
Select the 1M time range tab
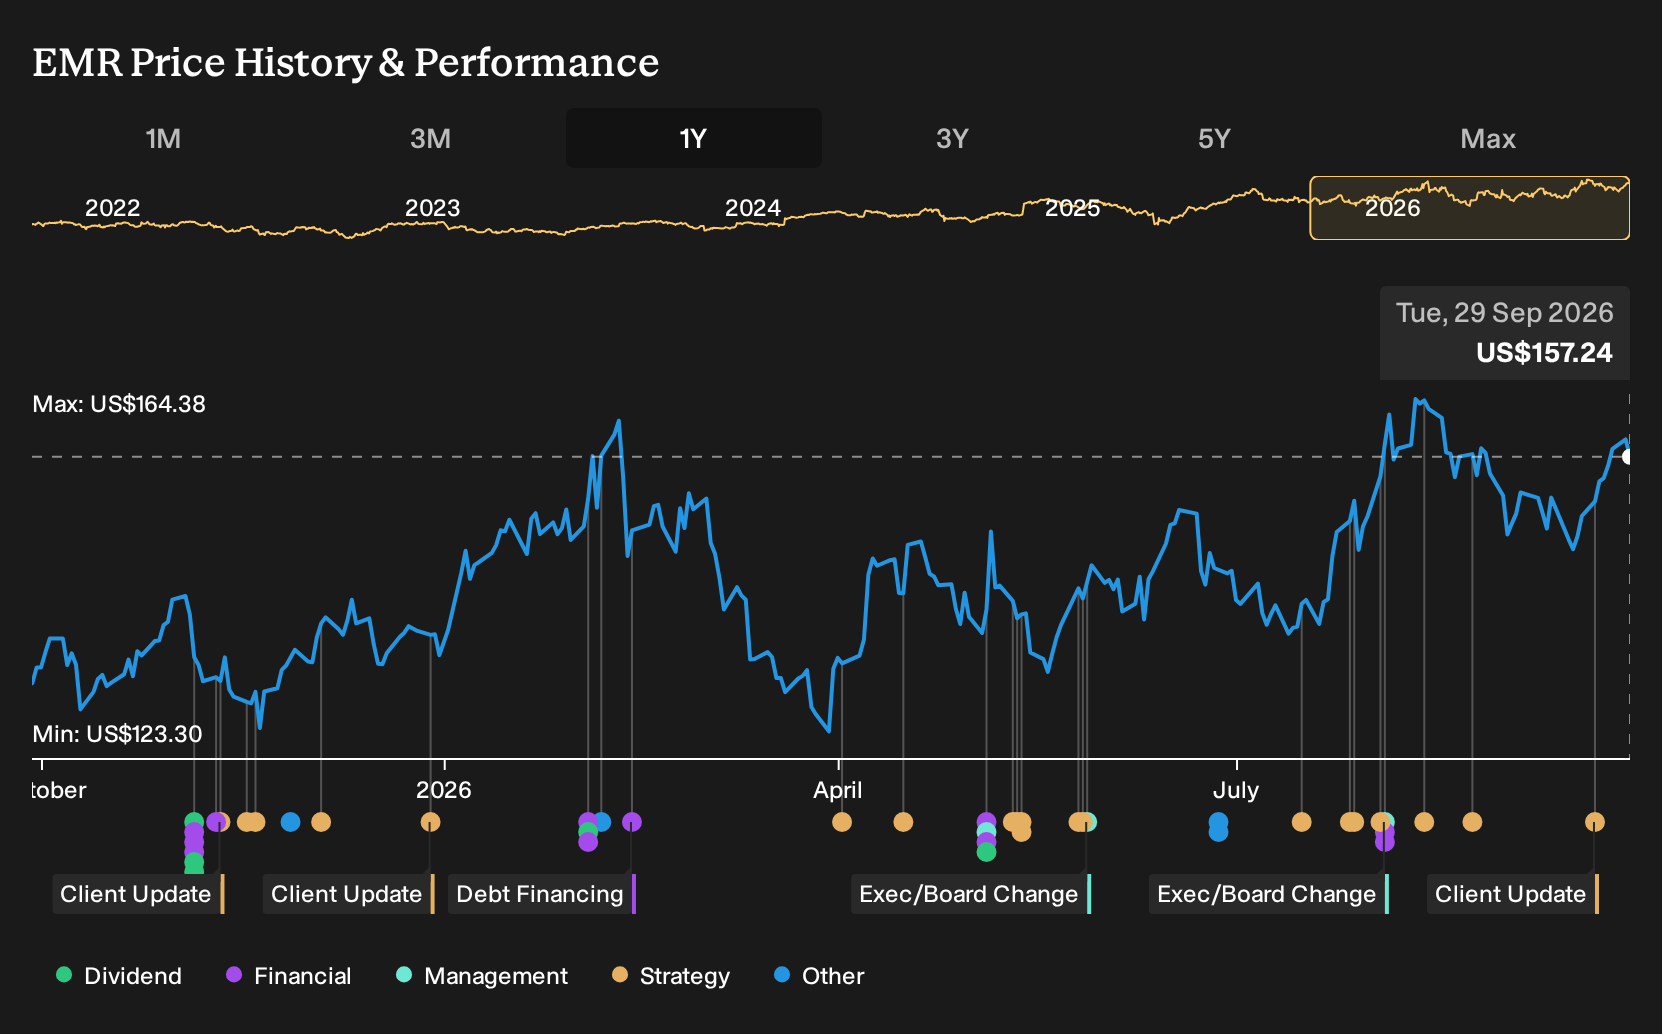163,138
